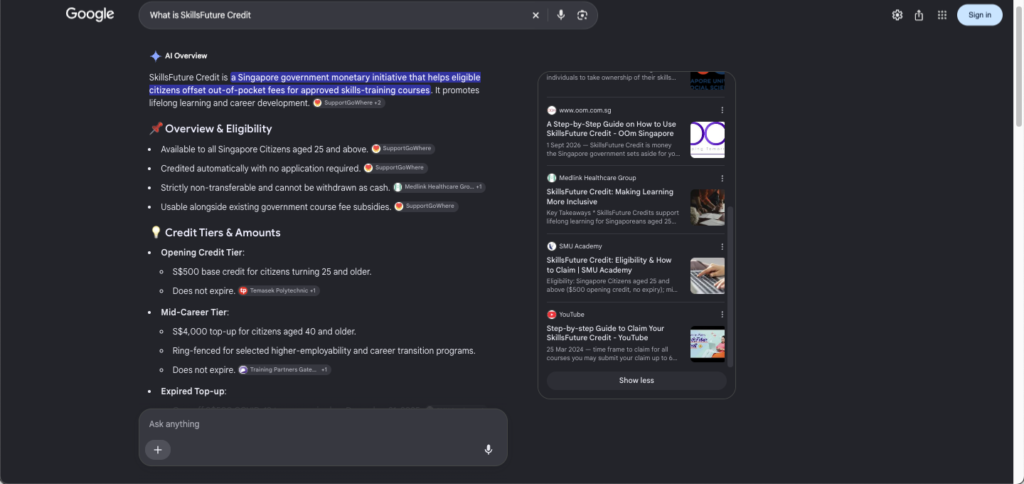Click the share icon in the header
The width and height of the screenshot is (1024, 484).
(x=919, y=15)
